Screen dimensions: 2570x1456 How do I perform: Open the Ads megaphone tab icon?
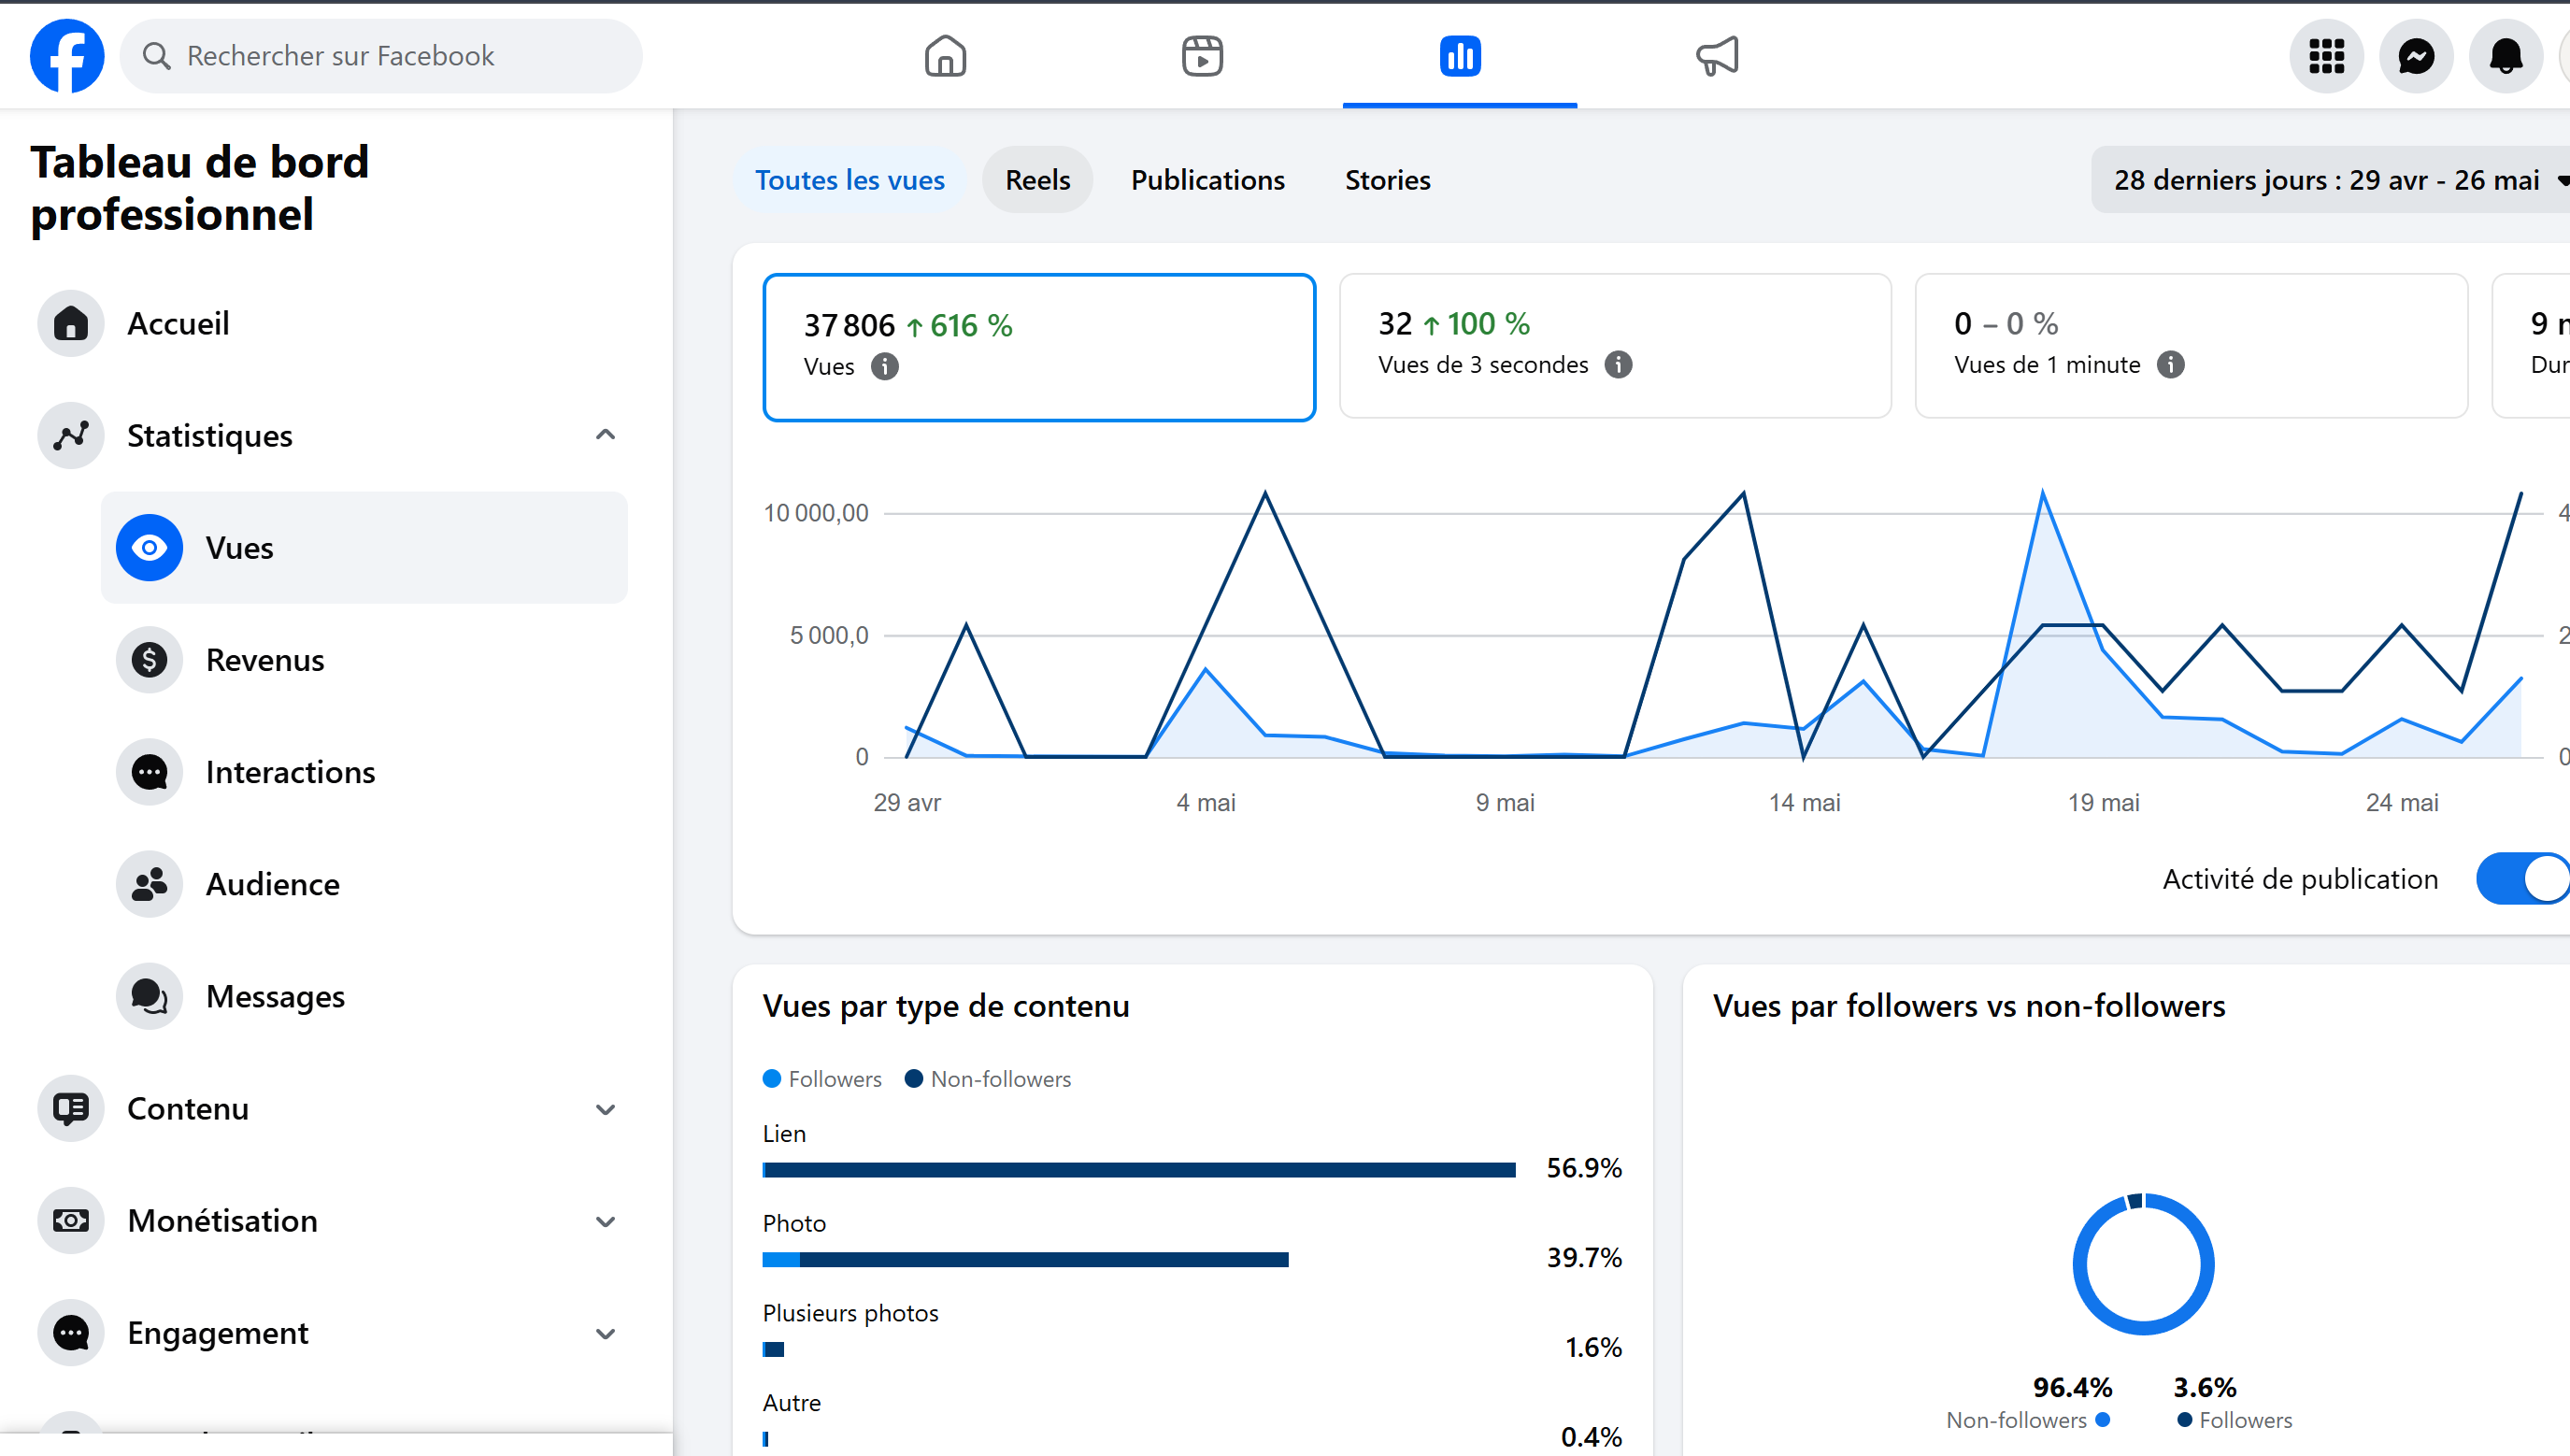[1717, 56]
